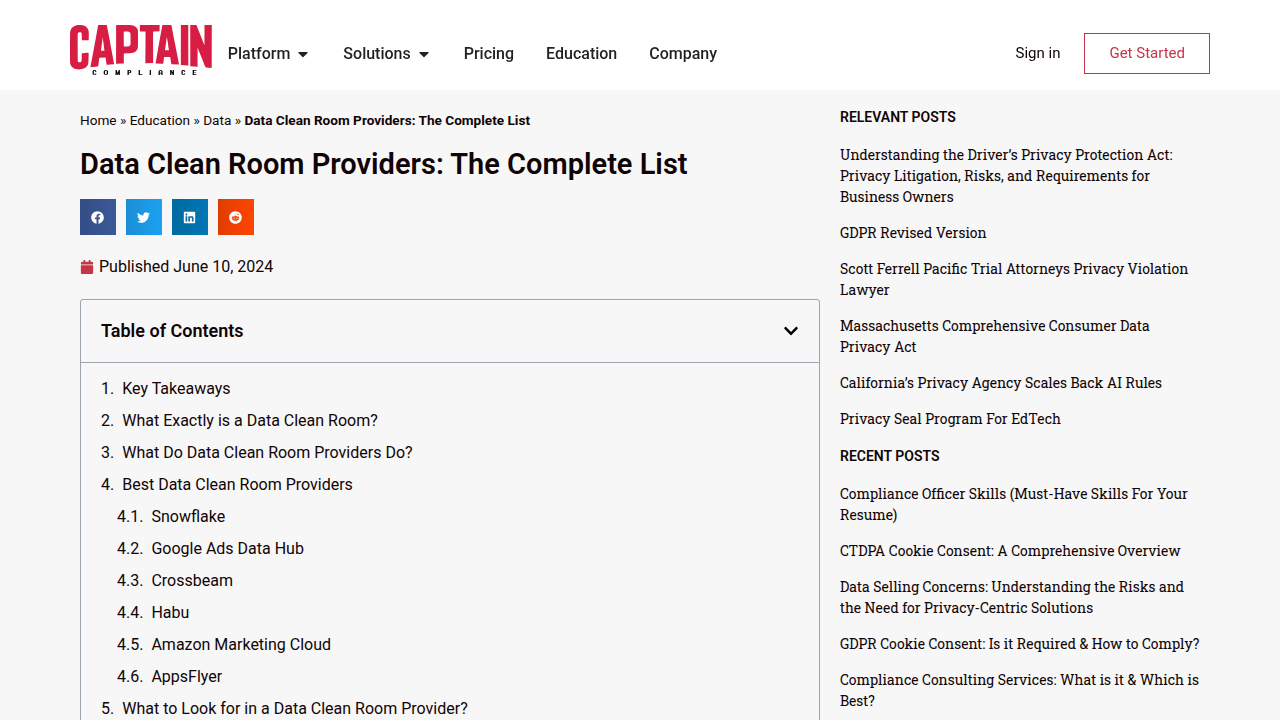The height and width of the screenshot is (720, 1280).
Task: Share the article on Facebook
Action: [x=98, y=217]
